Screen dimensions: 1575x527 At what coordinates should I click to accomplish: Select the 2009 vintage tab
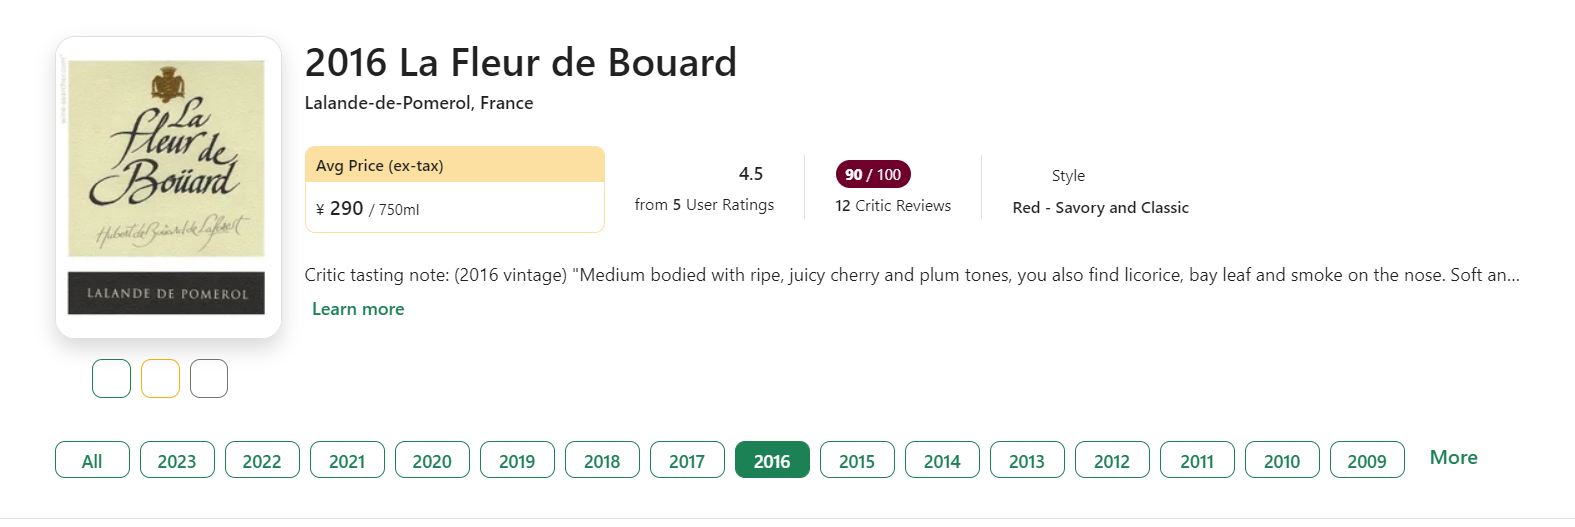pos(1367,460)
